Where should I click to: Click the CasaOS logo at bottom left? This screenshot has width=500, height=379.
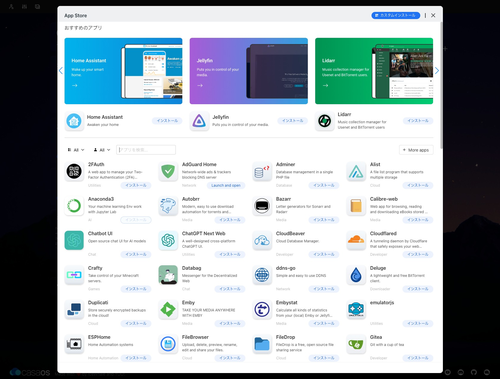tap(30, 372)
